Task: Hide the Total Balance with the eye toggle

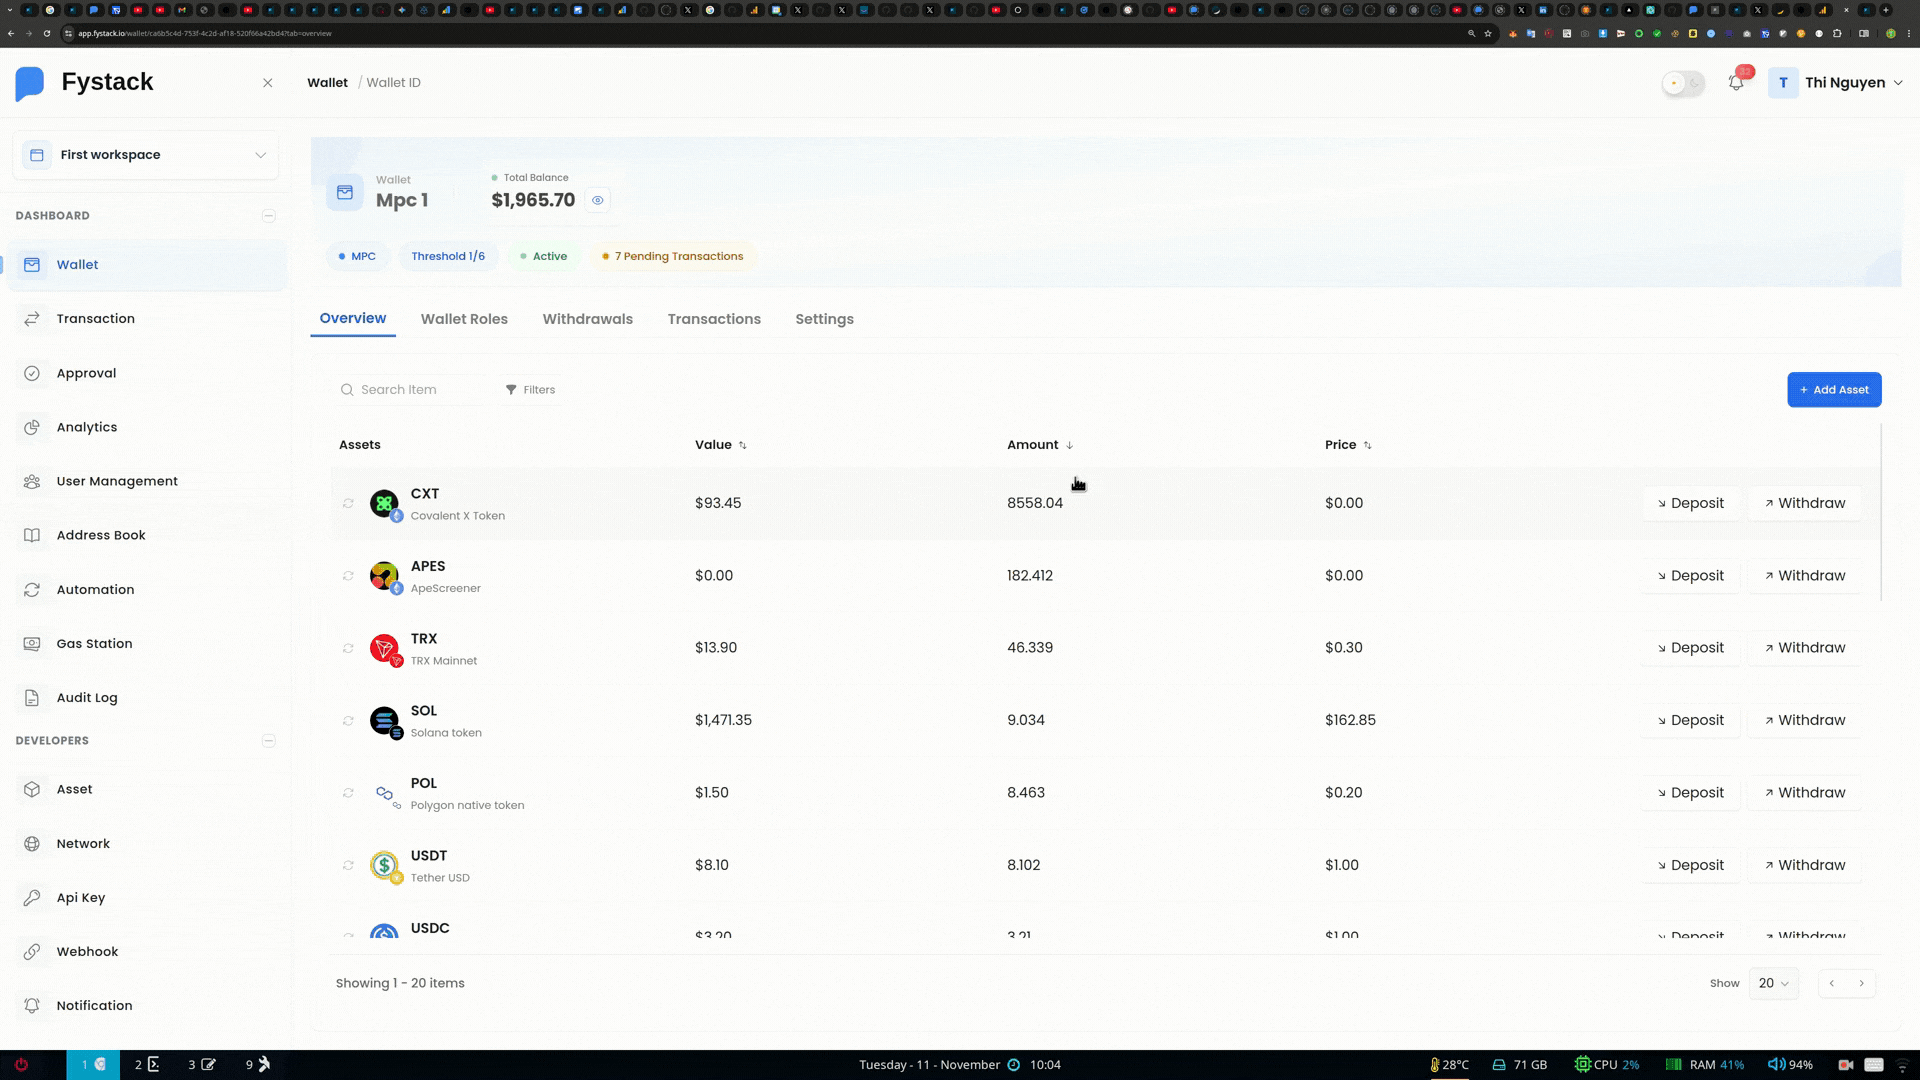Action: point(598,200)
